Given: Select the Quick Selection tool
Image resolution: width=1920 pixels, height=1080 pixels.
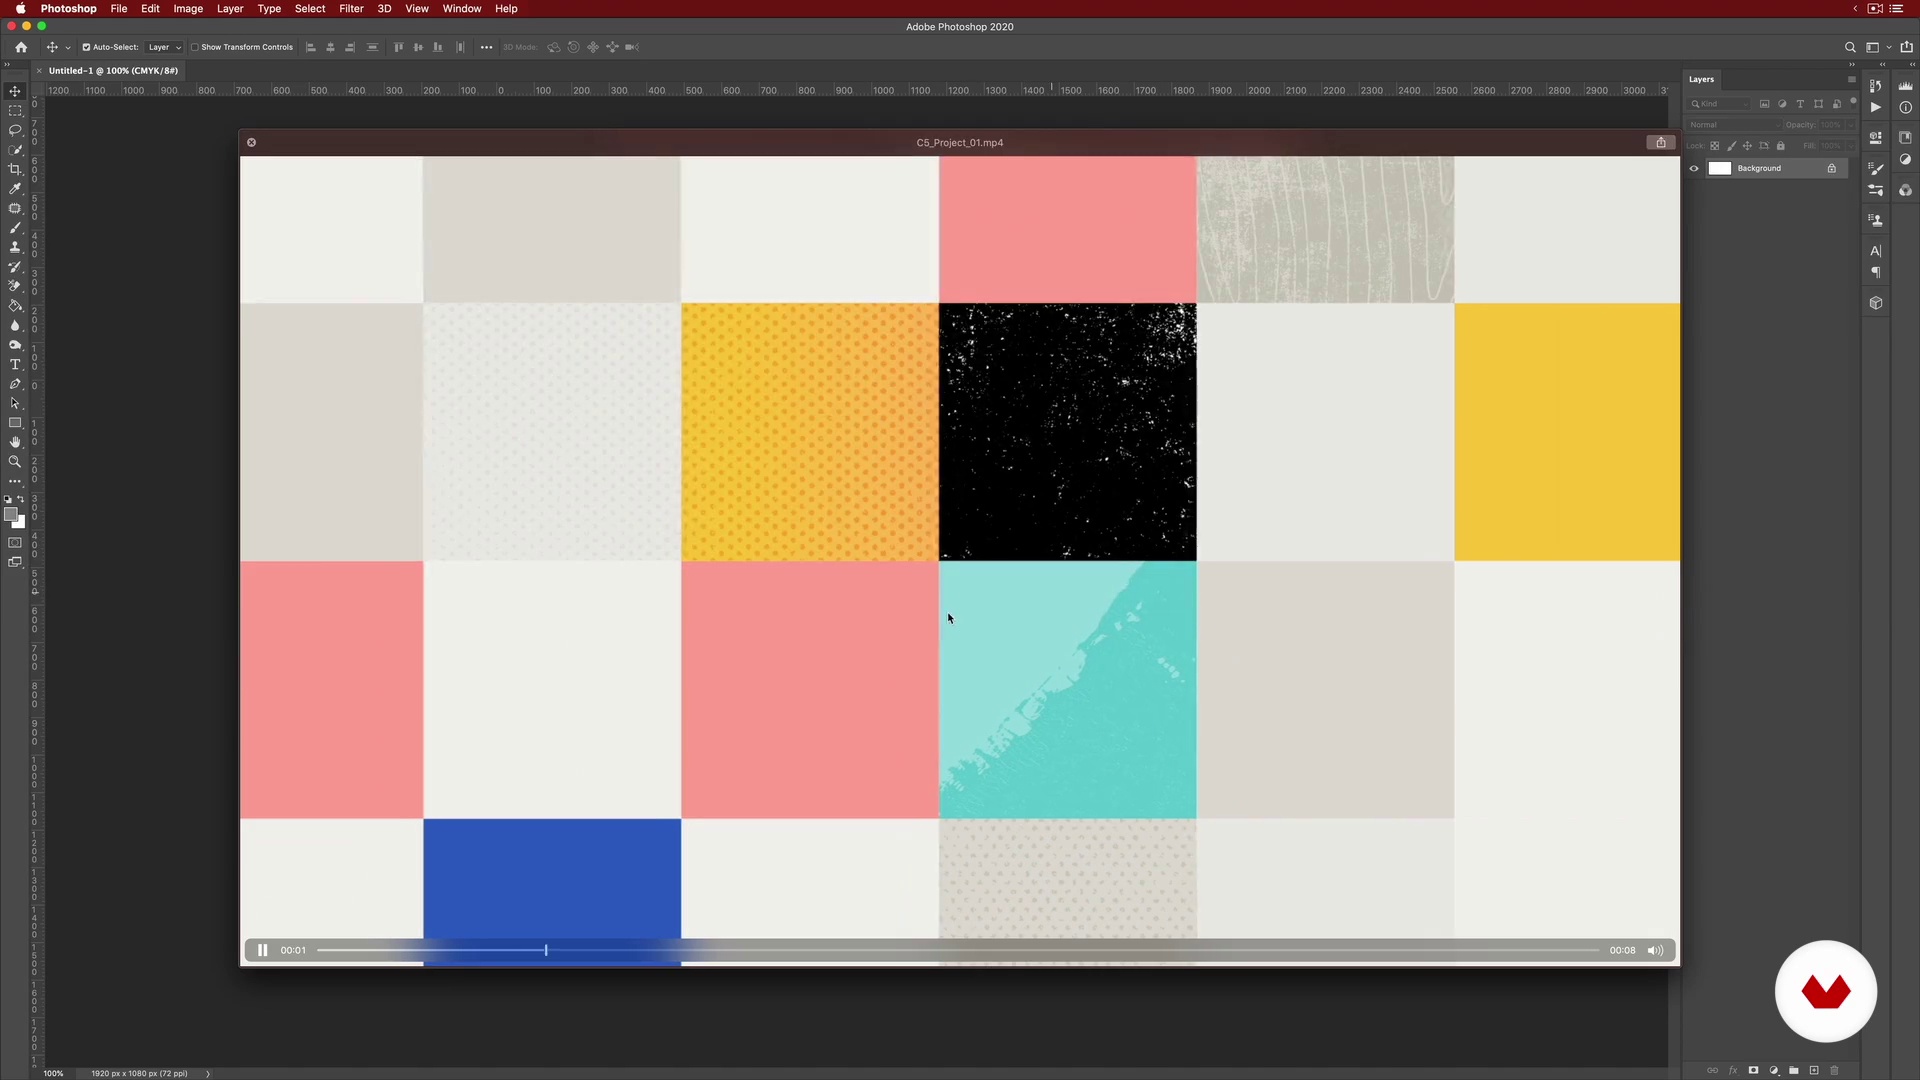Looking at the screenshot, I should tap(15, 150).
